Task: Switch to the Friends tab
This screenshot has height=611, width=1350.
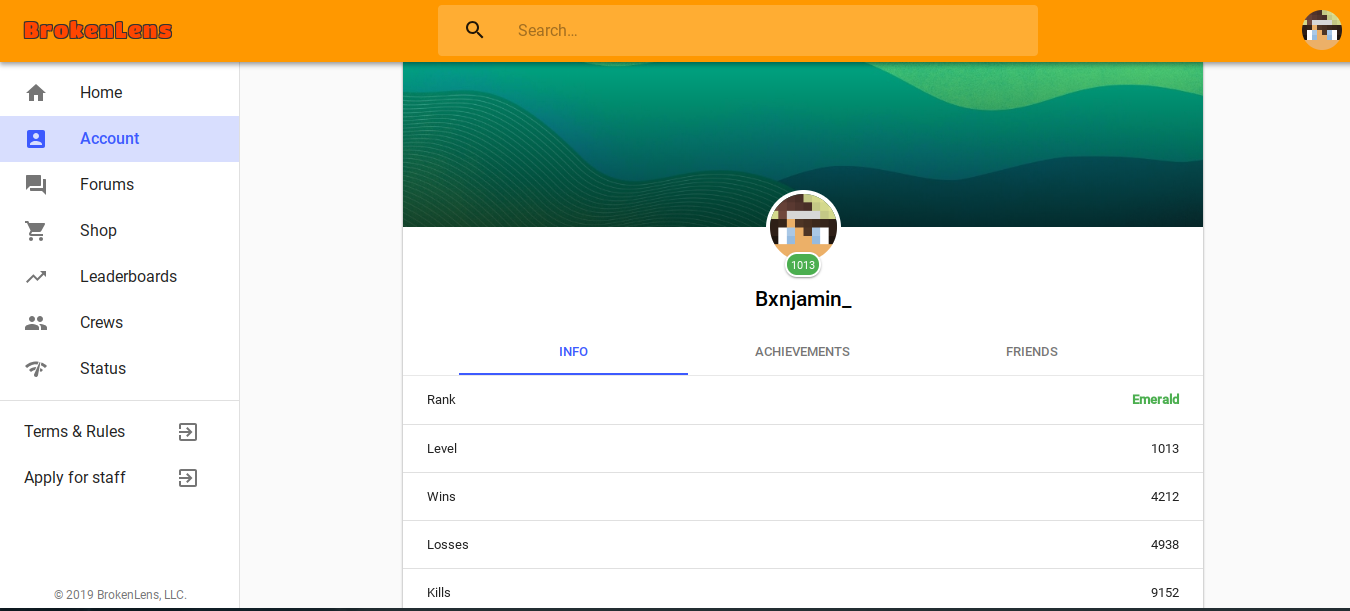Action: coord(1031,352)
